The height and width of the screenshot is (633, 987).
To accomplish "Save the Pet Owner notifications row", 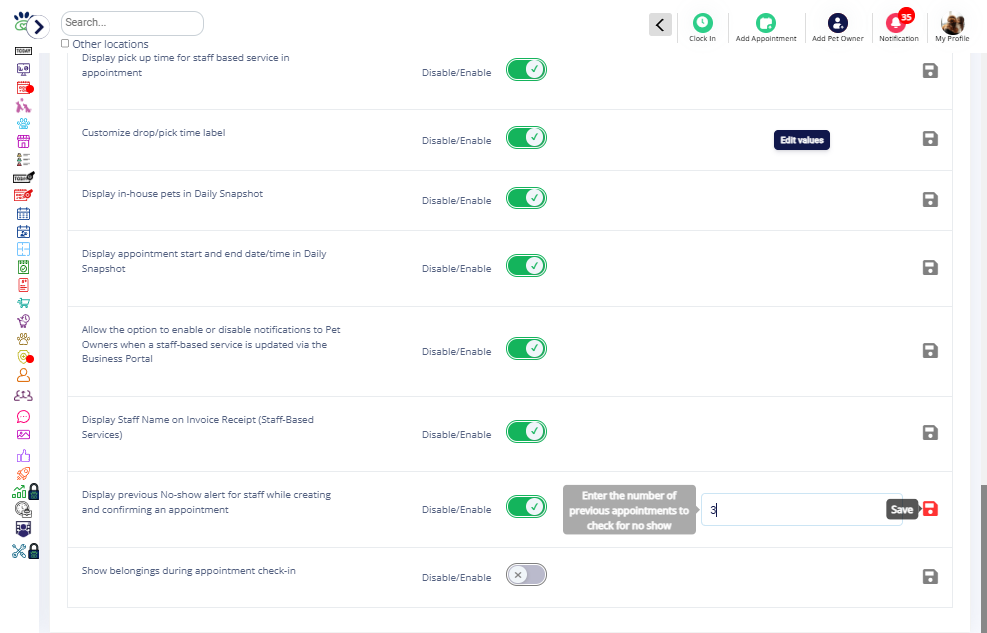I will tap(930, 350).
